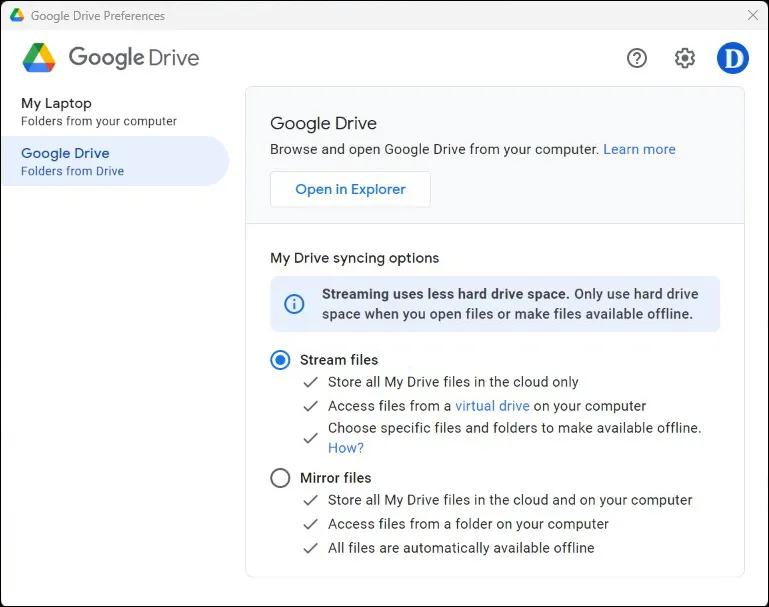Select the Mirror files radio button
The height and width of the screenshot is (607, 769).
(281, 478)
